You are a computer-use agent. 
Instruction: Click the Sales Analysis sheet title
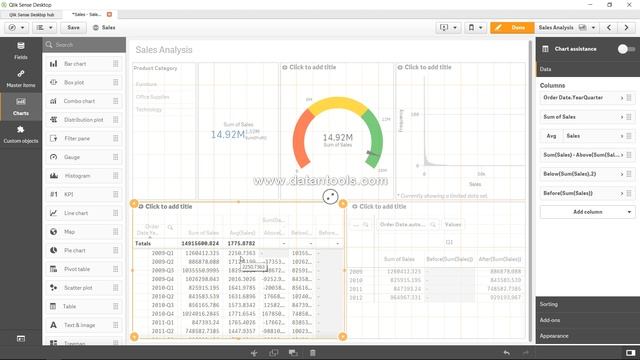tap(164, 50)
